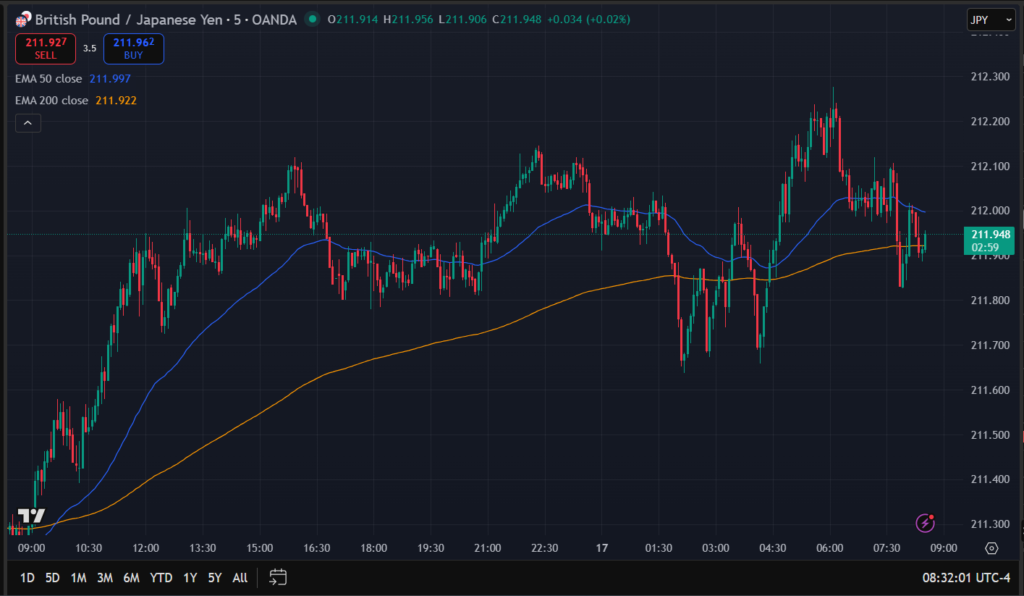Click the 212.300 price axis label
1024x596 pixels.
click(990, 76)
